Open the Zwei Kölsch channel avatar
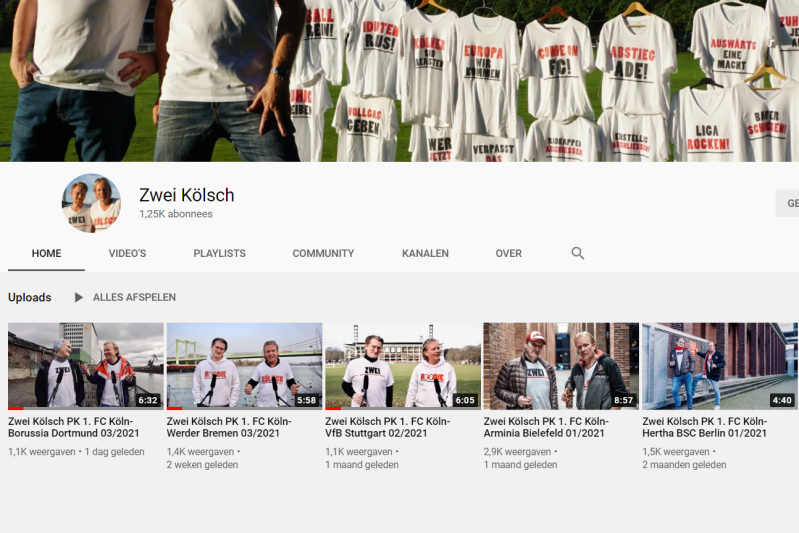The image size is (799, 533). 91,203
